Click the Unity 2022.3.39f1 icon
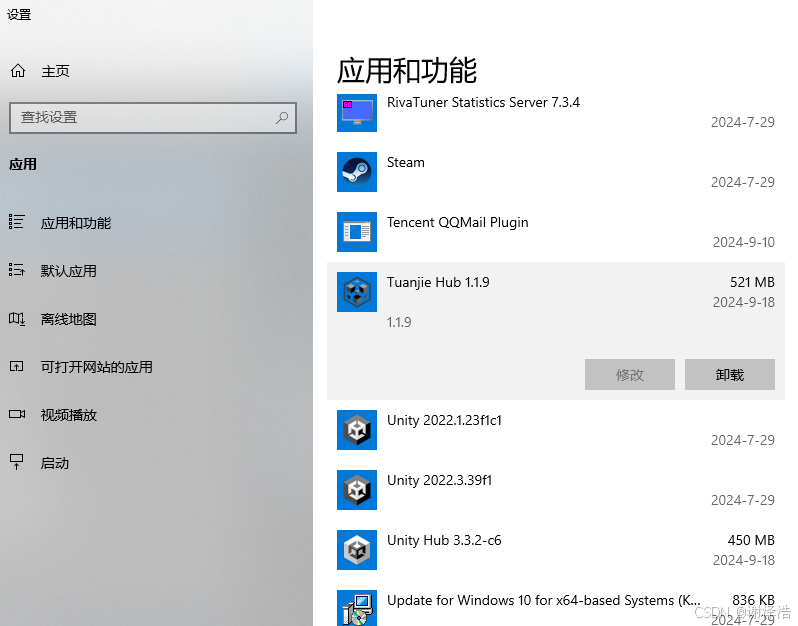 point(357,490)
